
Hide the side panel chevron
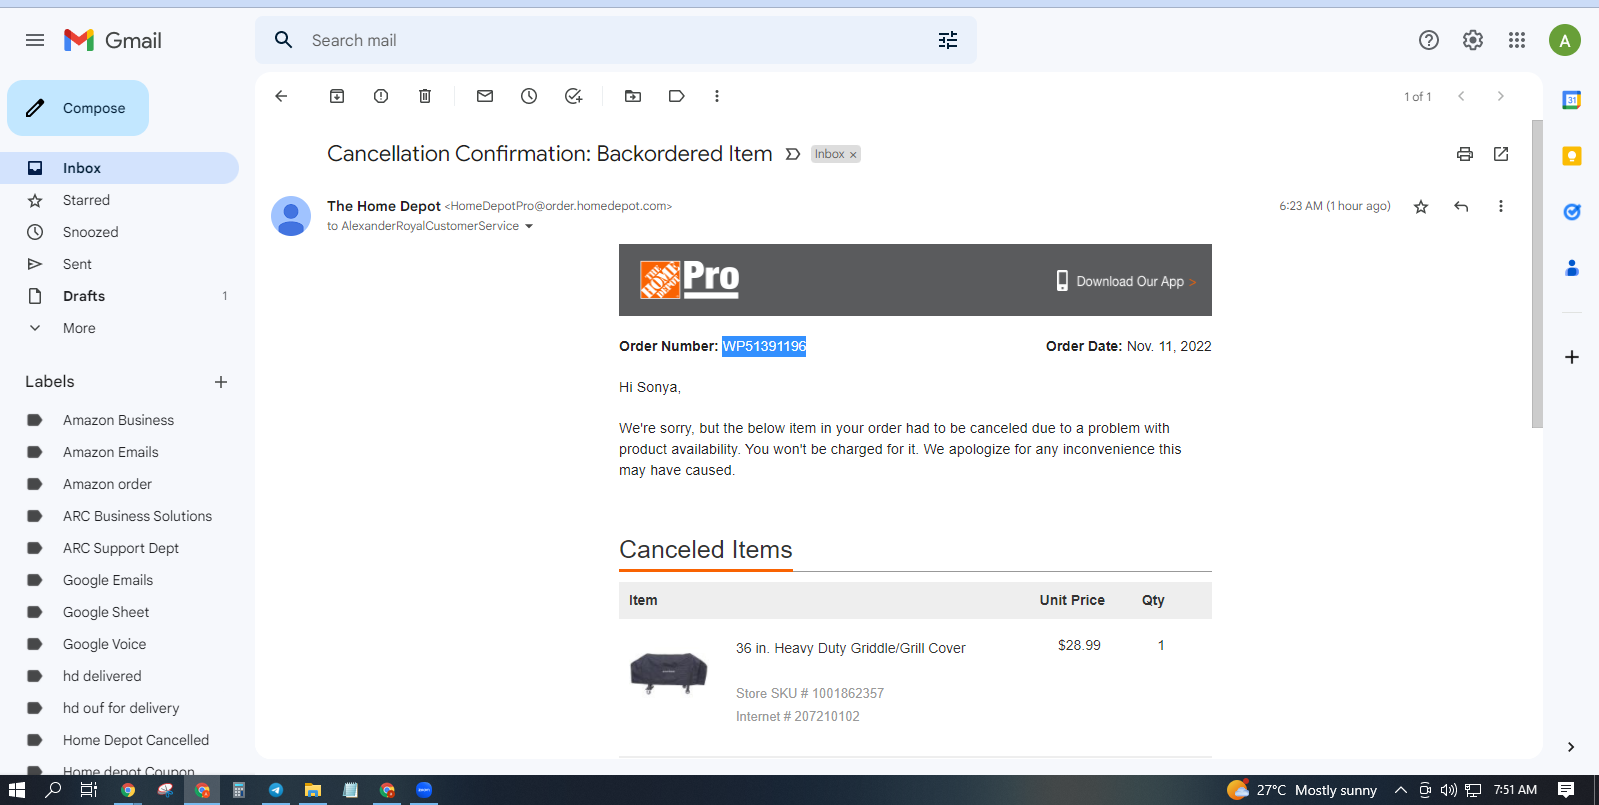click(x=1571, y=747)
